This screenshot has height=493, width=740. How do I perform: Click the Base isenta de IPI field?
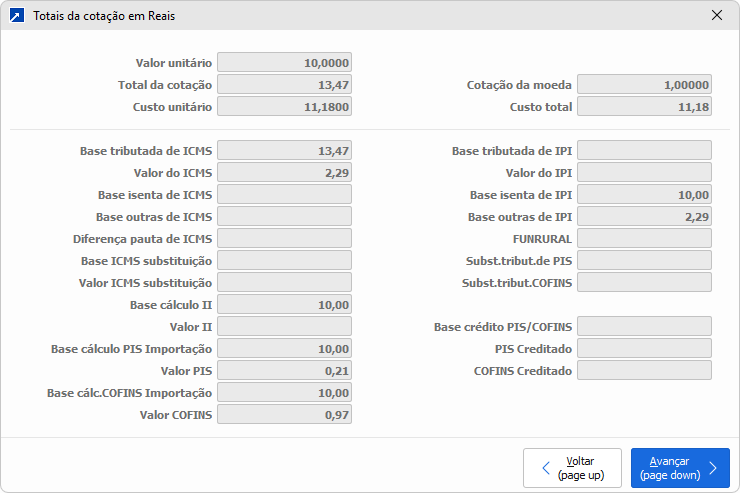point(644,195)
